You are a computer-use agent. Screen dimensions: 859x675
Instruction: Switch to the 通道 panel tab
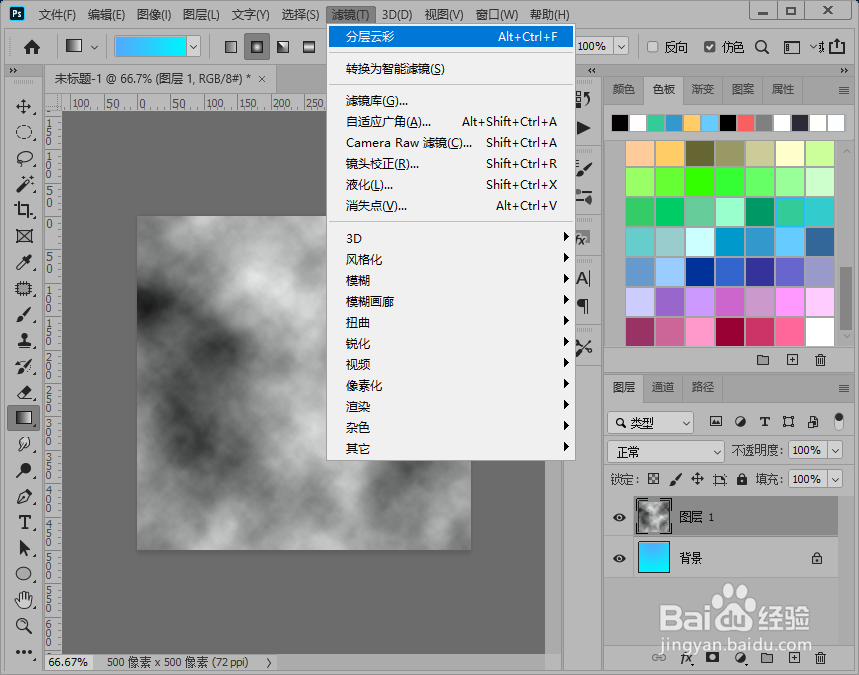click(662, 387)
